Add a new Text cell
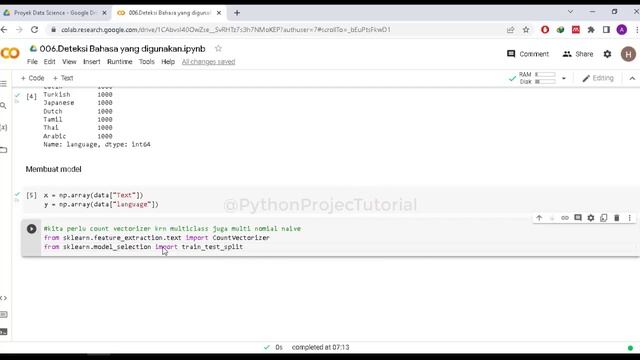The height and width of the screenshot is (360, 640). pyautogui.click(x=63, y=78)
